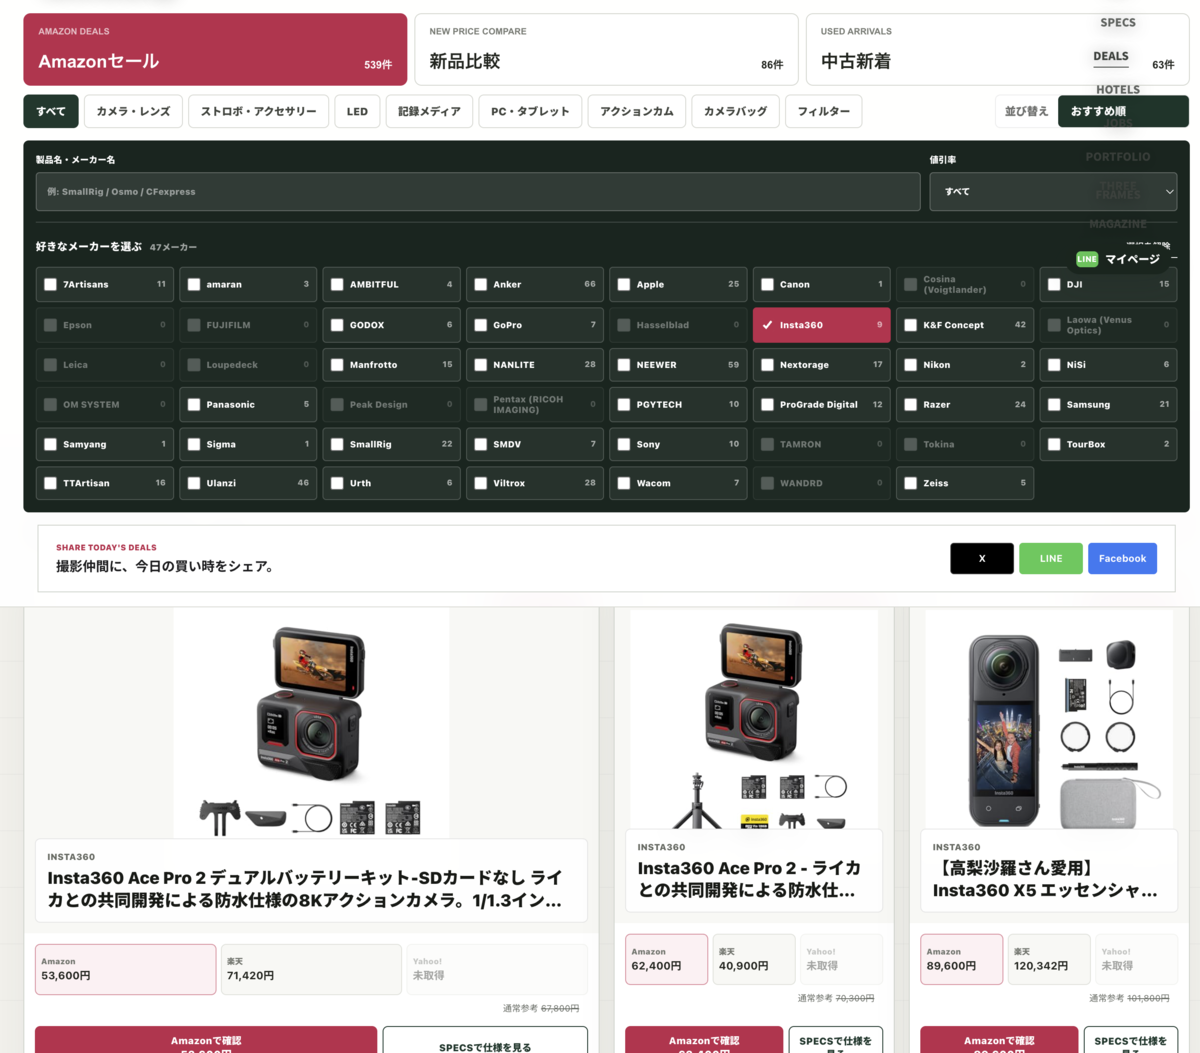Viewport: 1200px width, 1053px height.
Task: Select the Amazon 53,600円 price box
Action: coord(125,969)
